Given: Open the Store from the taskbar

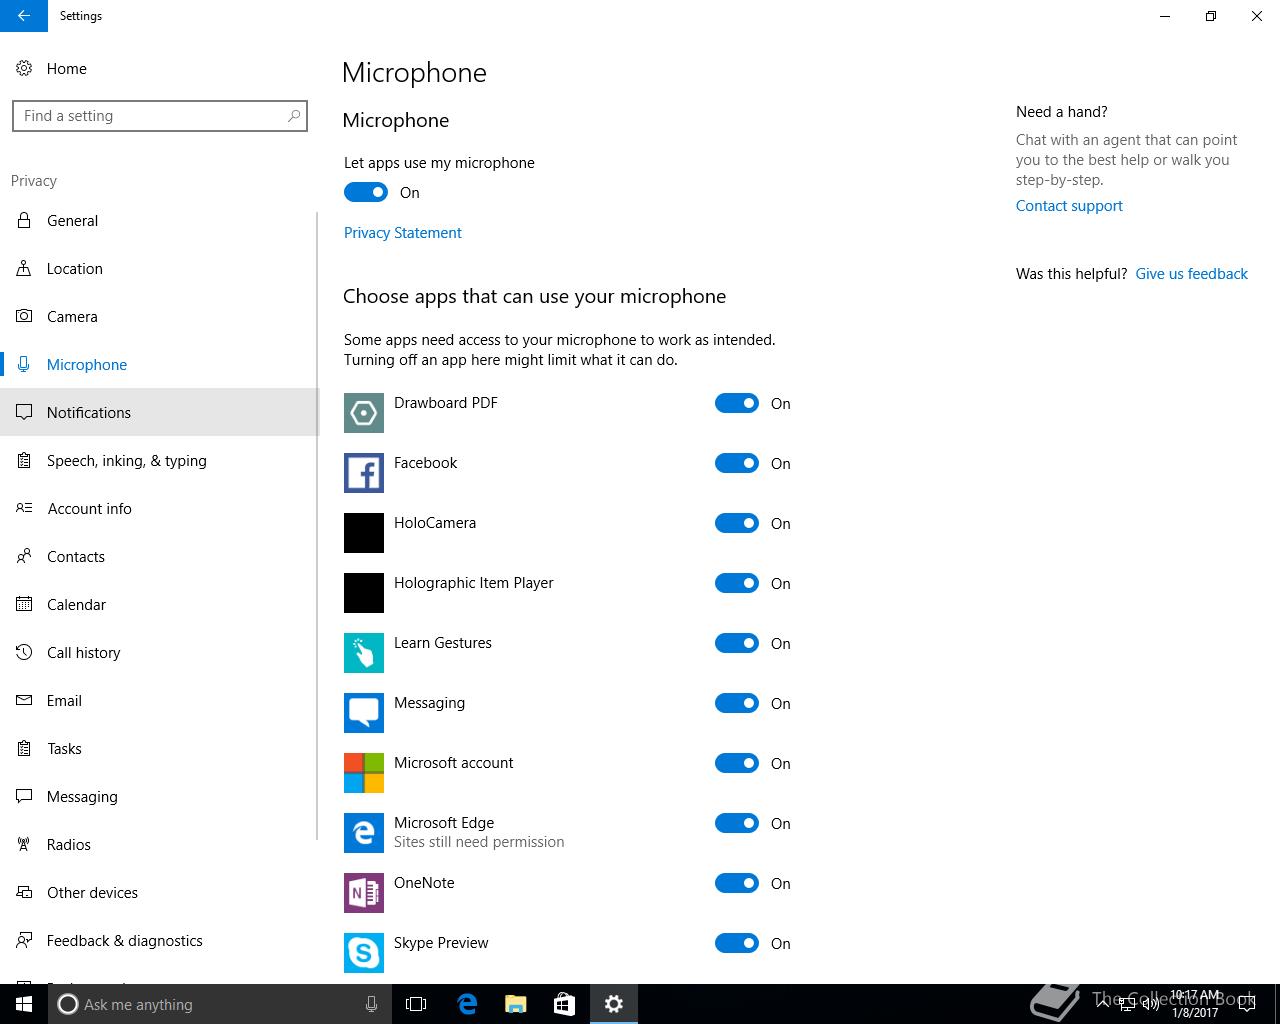Looking at the screenshot, I should (565, 1004).
